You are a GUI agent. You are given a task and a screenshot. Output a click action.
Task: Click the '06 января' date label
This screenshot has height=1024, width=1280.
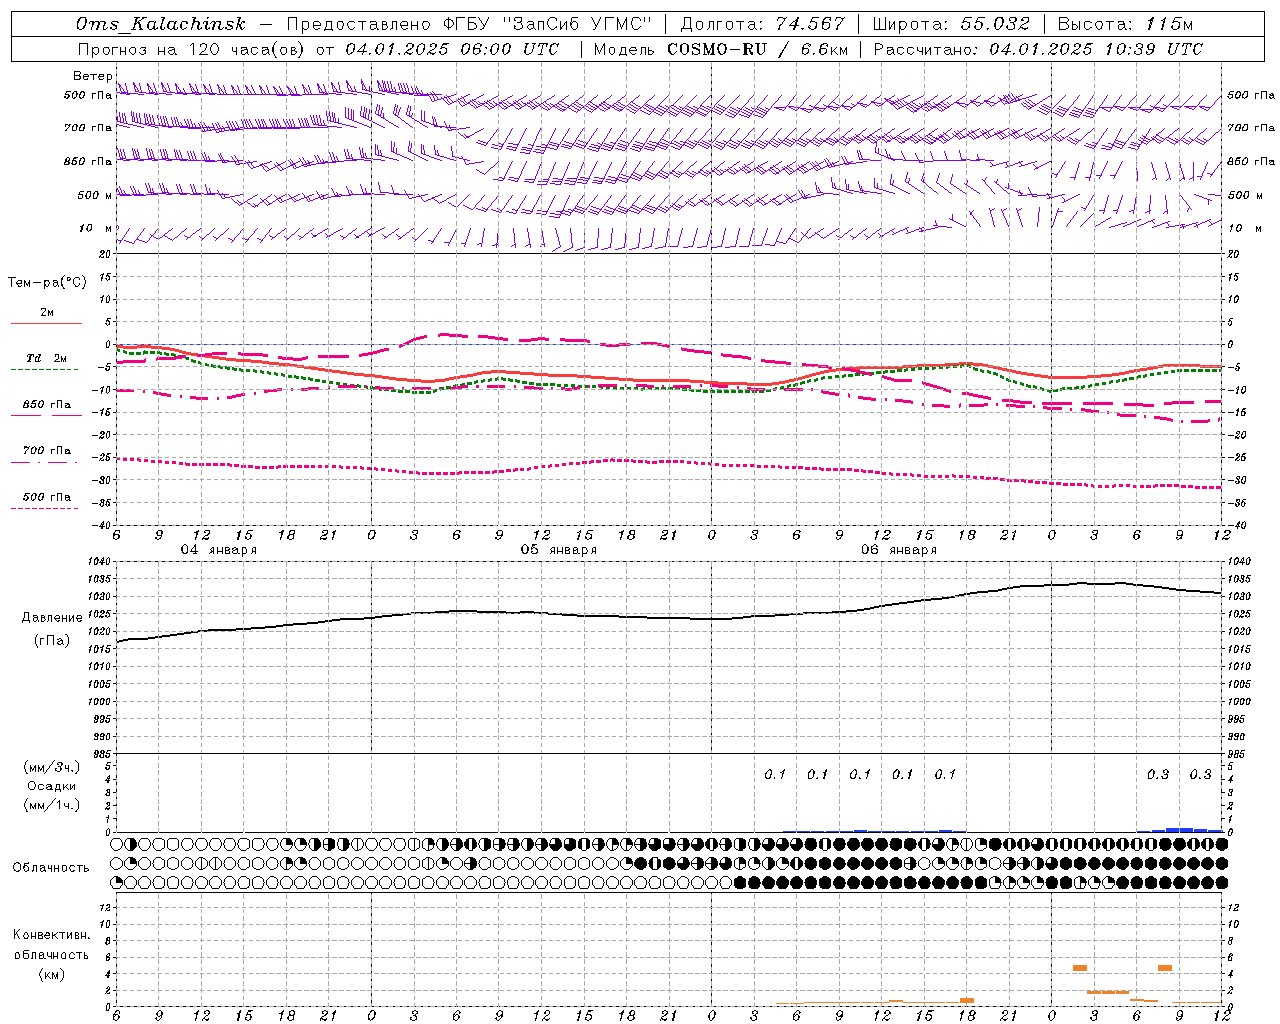(898, 550)
